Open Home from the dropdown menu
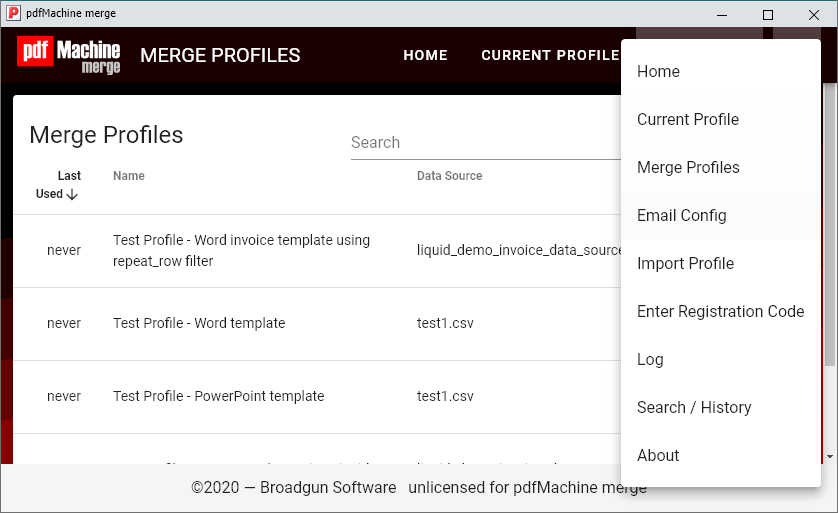Viewport: 838px width, 513px height. pyautogui.click(x=658, y=72)
